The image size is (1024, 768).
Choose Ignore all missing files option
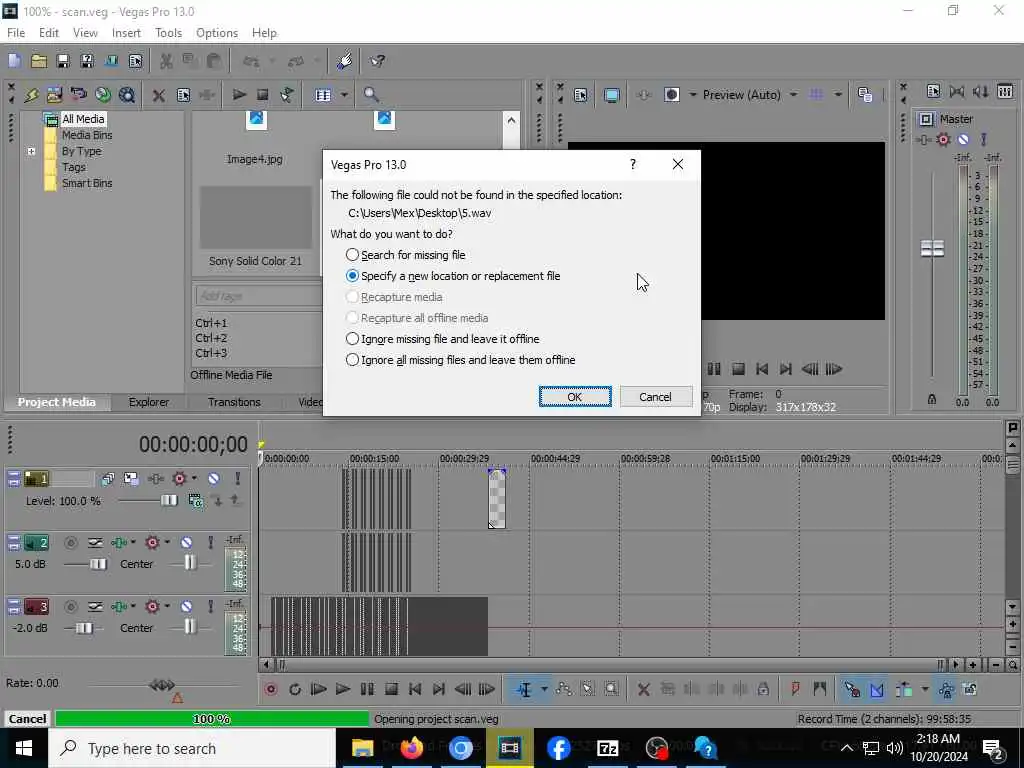[x=460, y=360]
